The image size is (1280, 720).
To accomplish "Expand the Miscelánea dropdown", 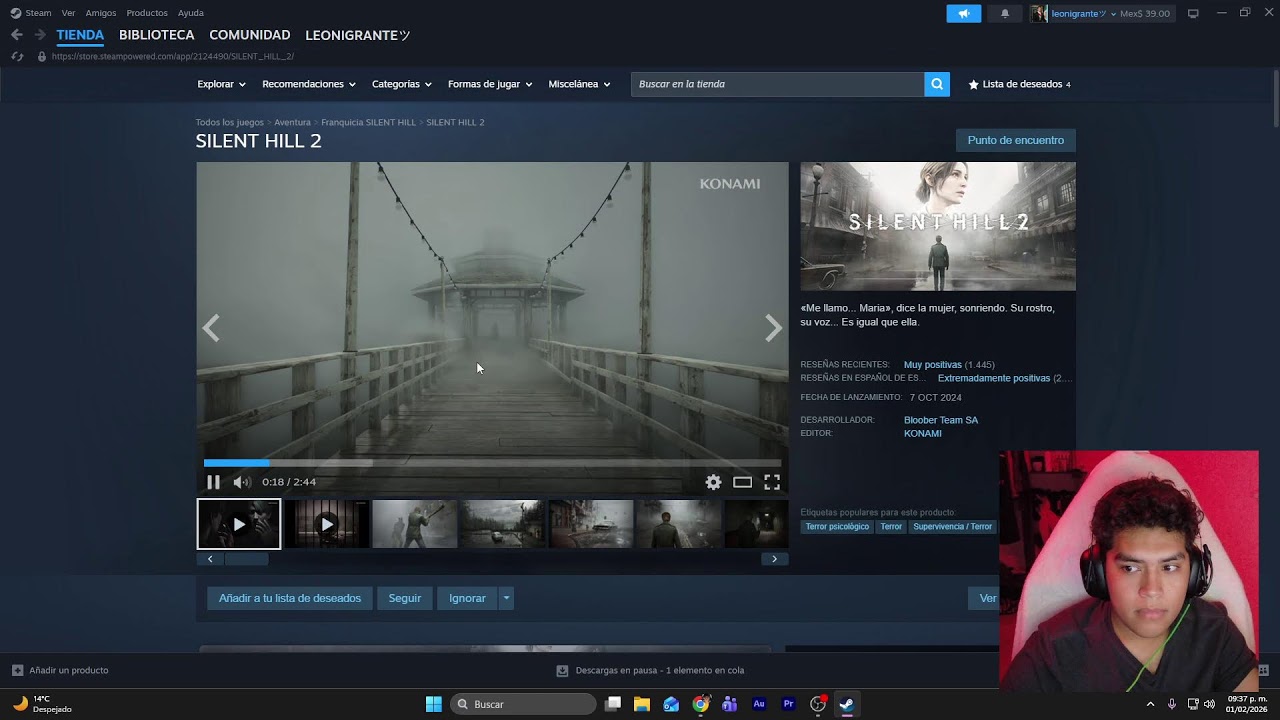I will (x=579, y=84).
